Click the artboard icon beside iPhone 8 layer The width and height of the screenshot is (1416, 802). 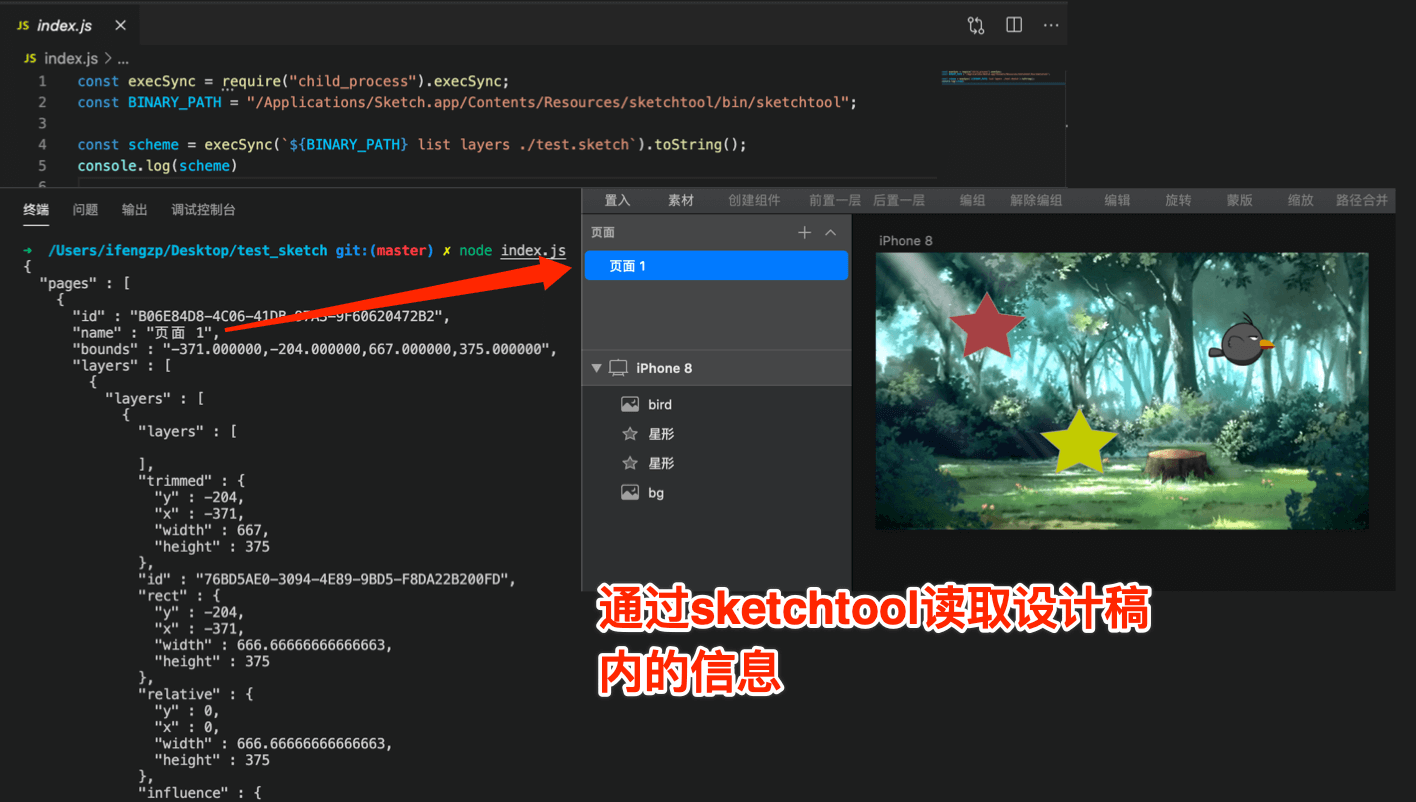pos(618,368)
